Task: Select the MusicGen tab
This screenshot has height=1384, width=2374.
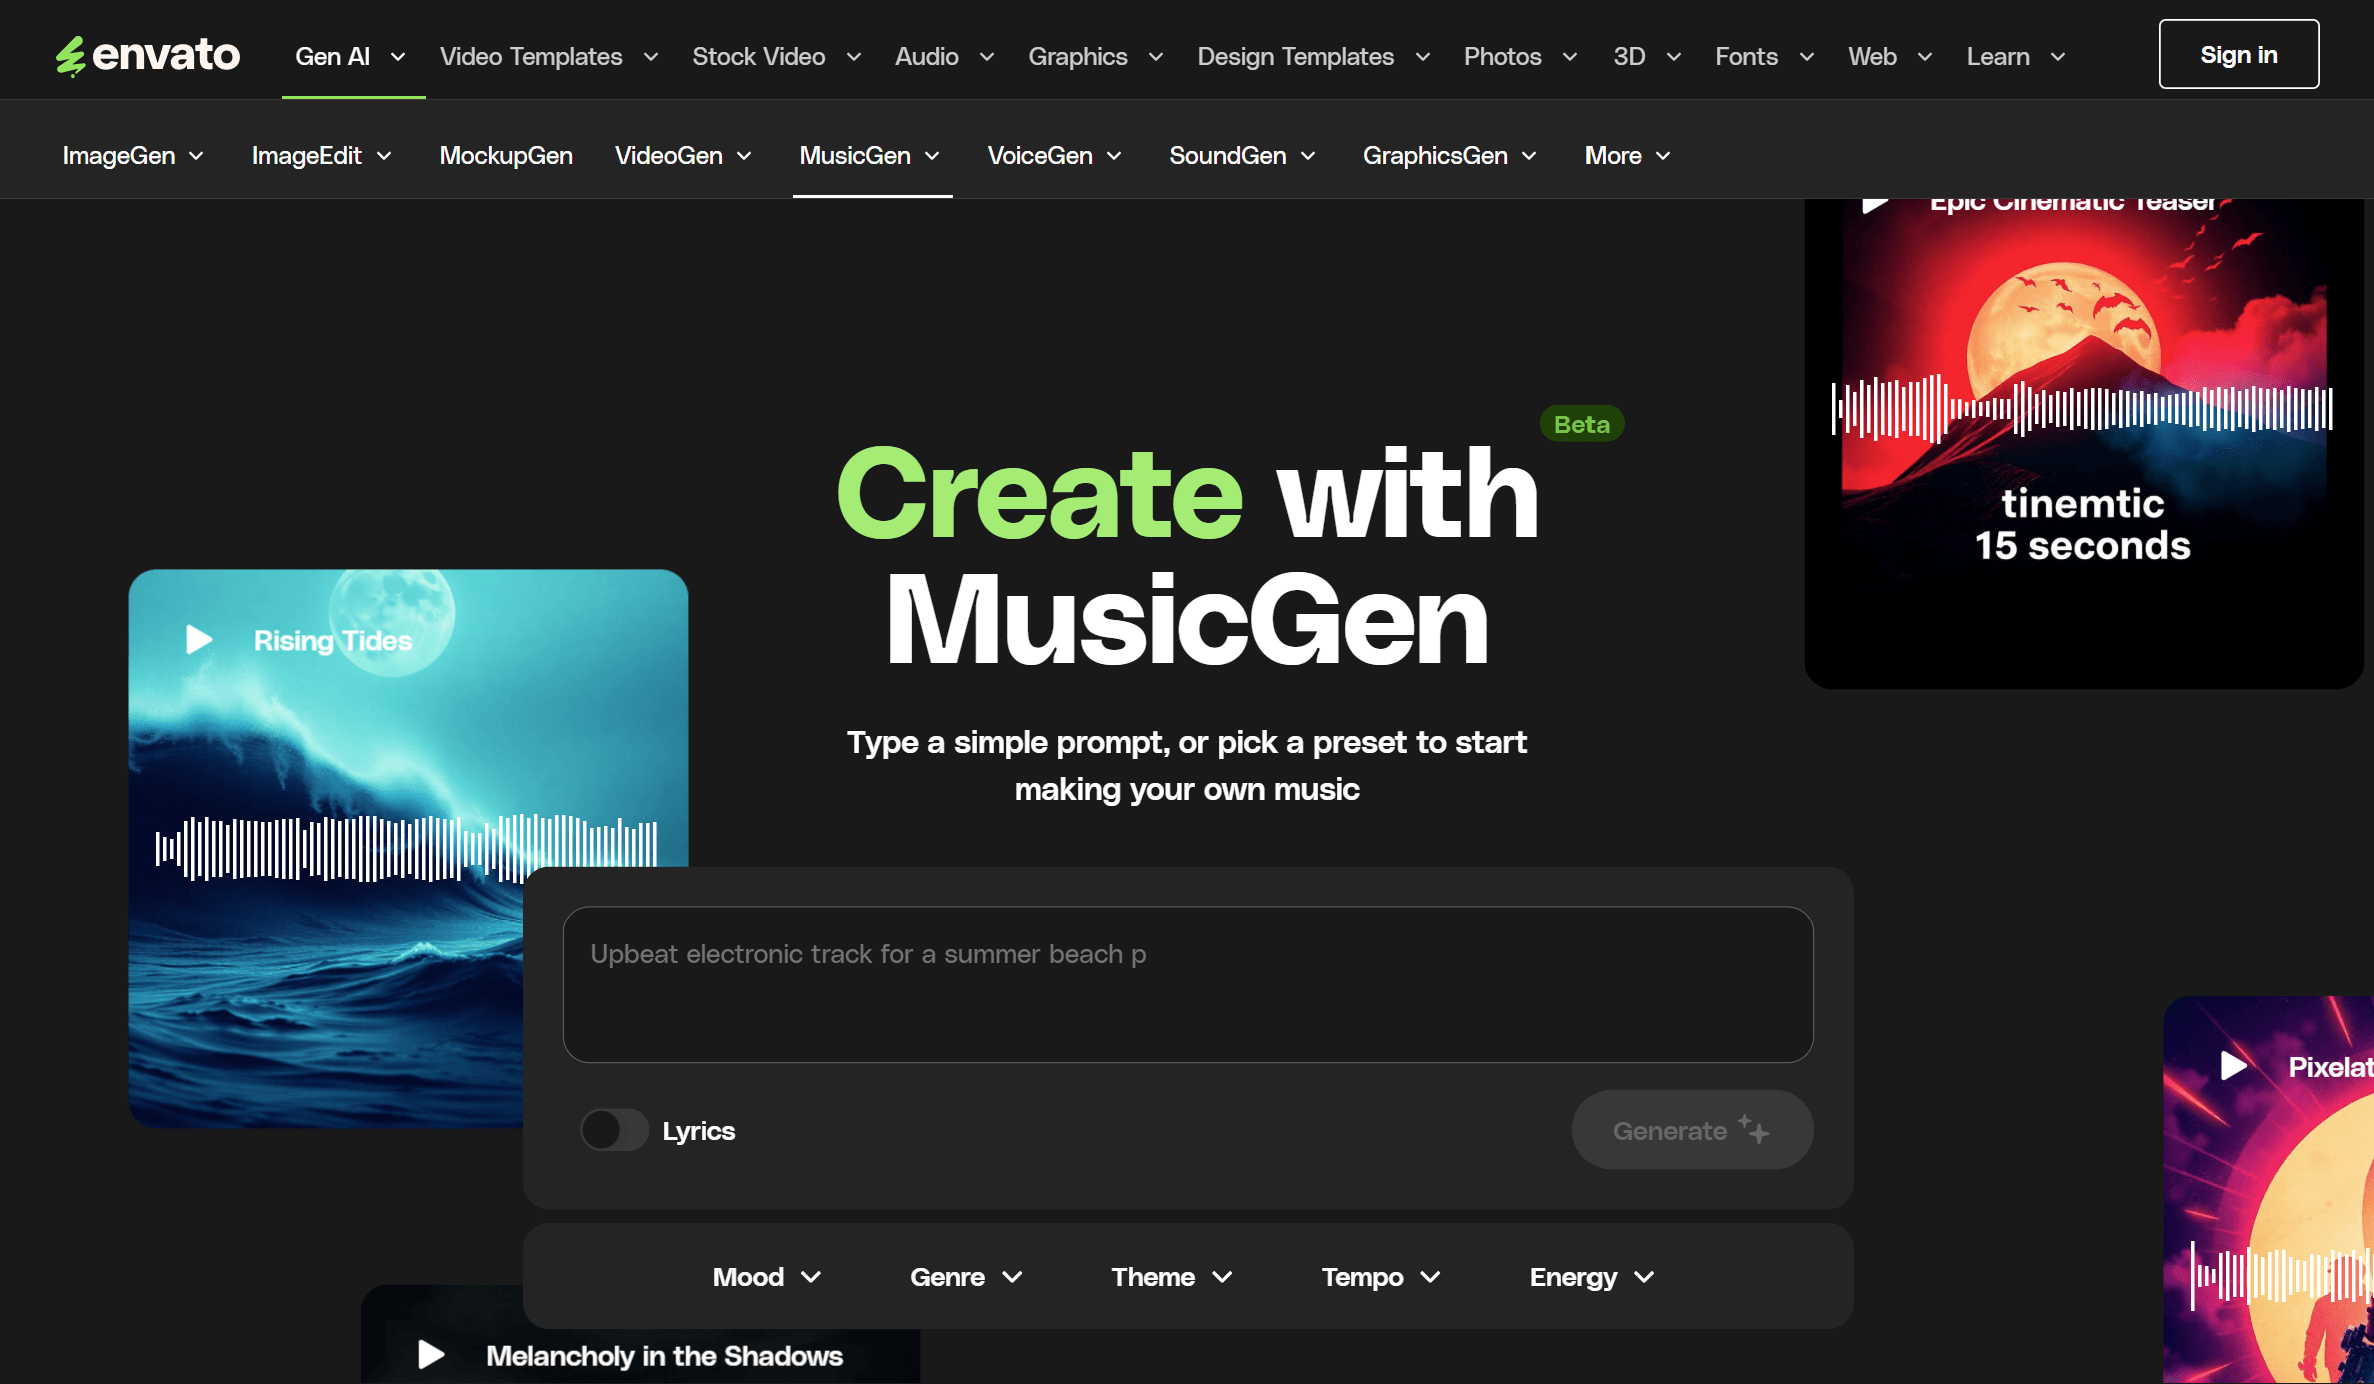Action: coord(870,156)
